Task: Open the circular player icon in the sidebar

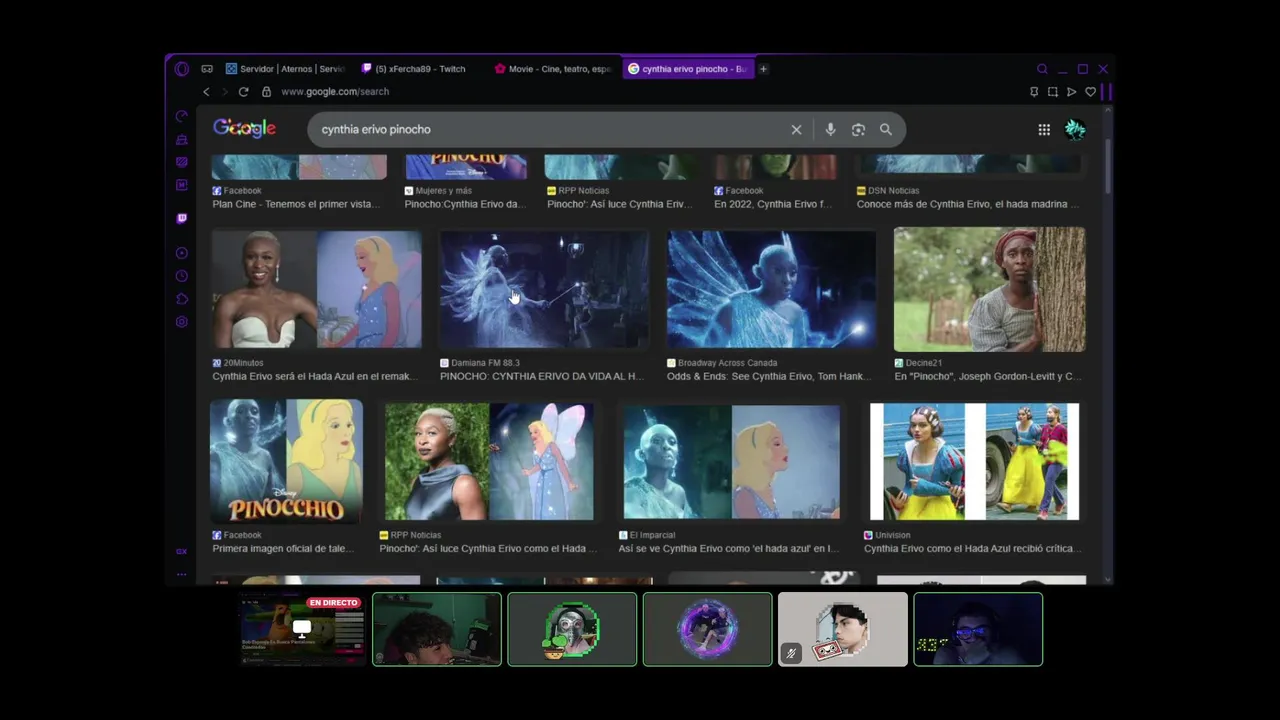Action: [x=181, y=253]
